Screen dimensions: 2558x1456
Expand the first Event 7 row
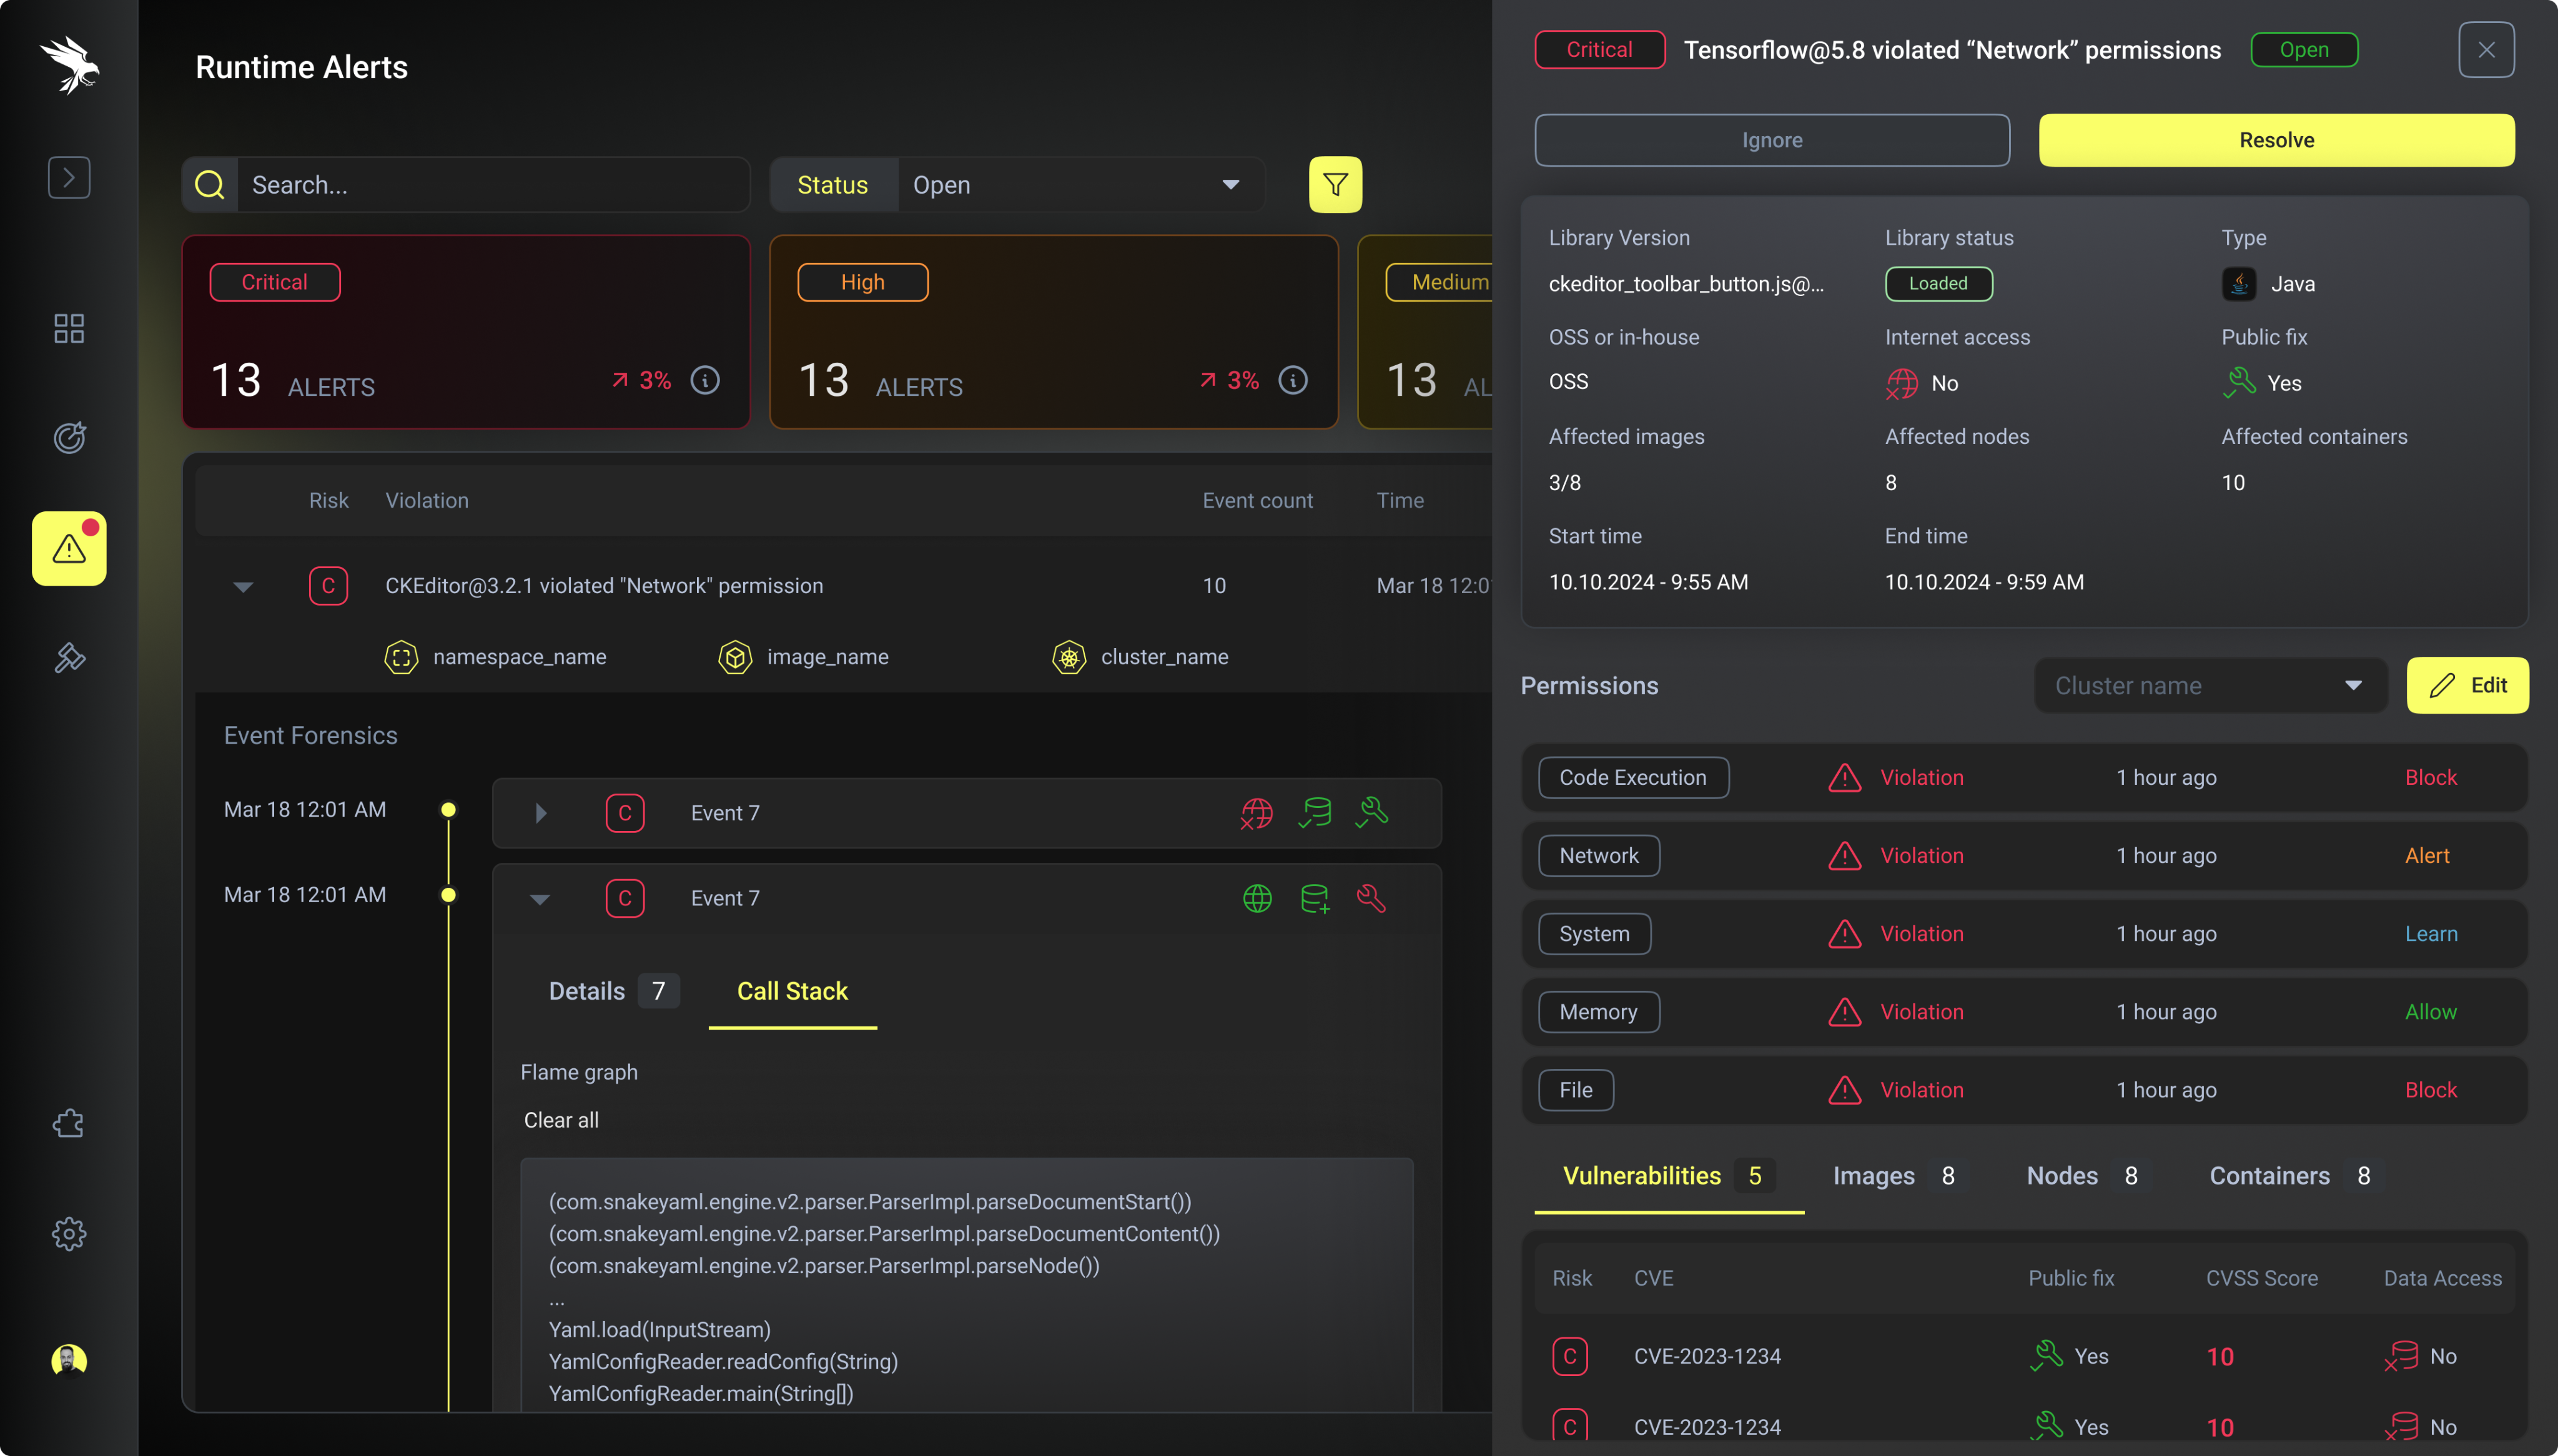pos(541,813)
